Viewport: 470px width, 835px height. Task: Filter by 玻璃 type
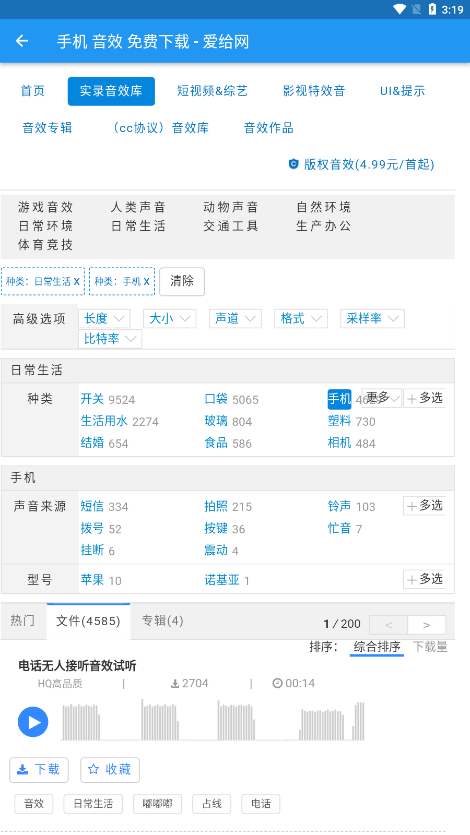pyautogui.click(x=216, y=421)
